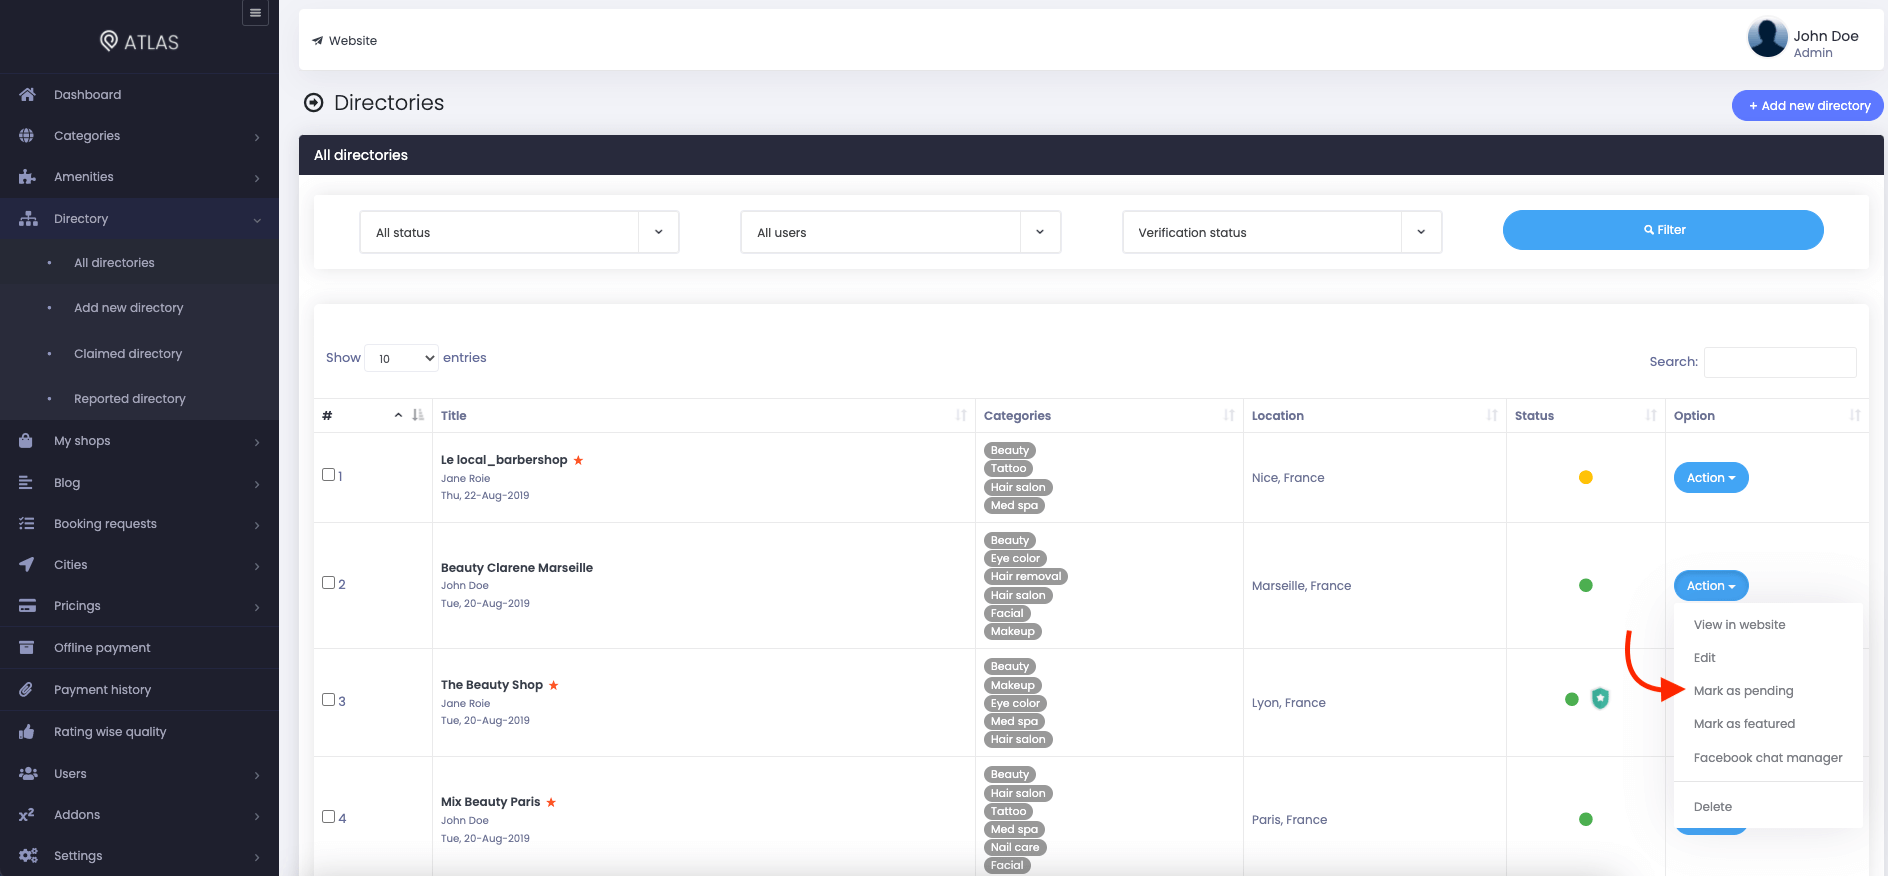Select Mark as pending option
The image size is (1888, 876).
click(x=1744, y=691)
